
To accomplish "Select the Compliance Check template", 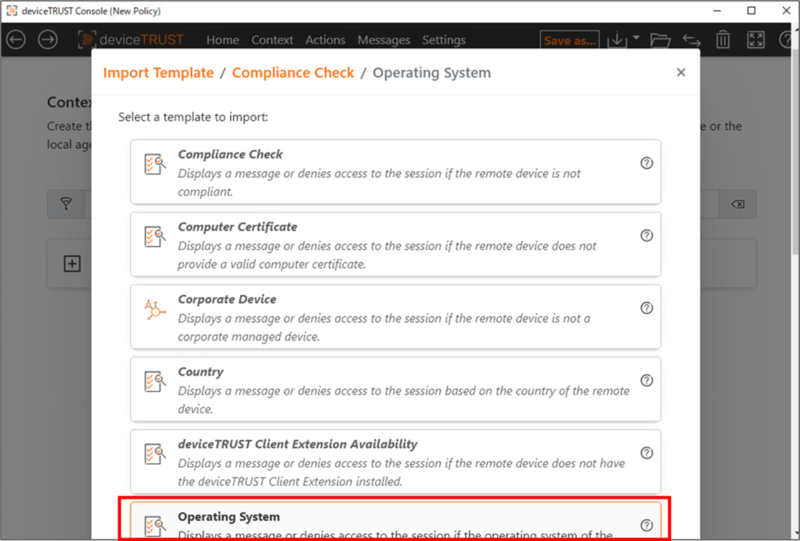I will [x=395, y=172].
